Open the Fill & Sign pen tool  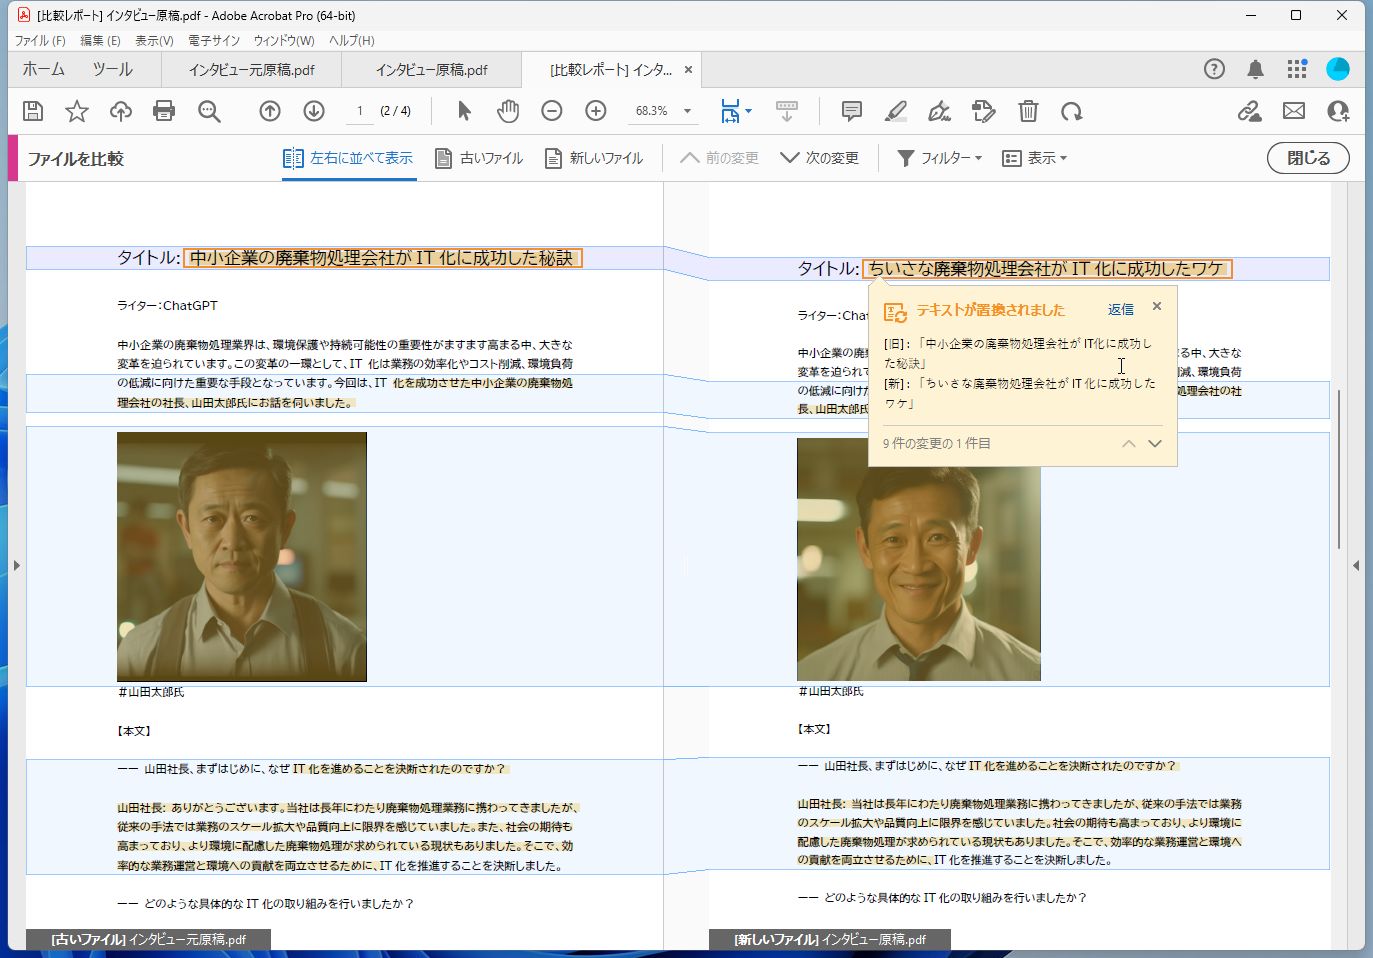[939, 111]
